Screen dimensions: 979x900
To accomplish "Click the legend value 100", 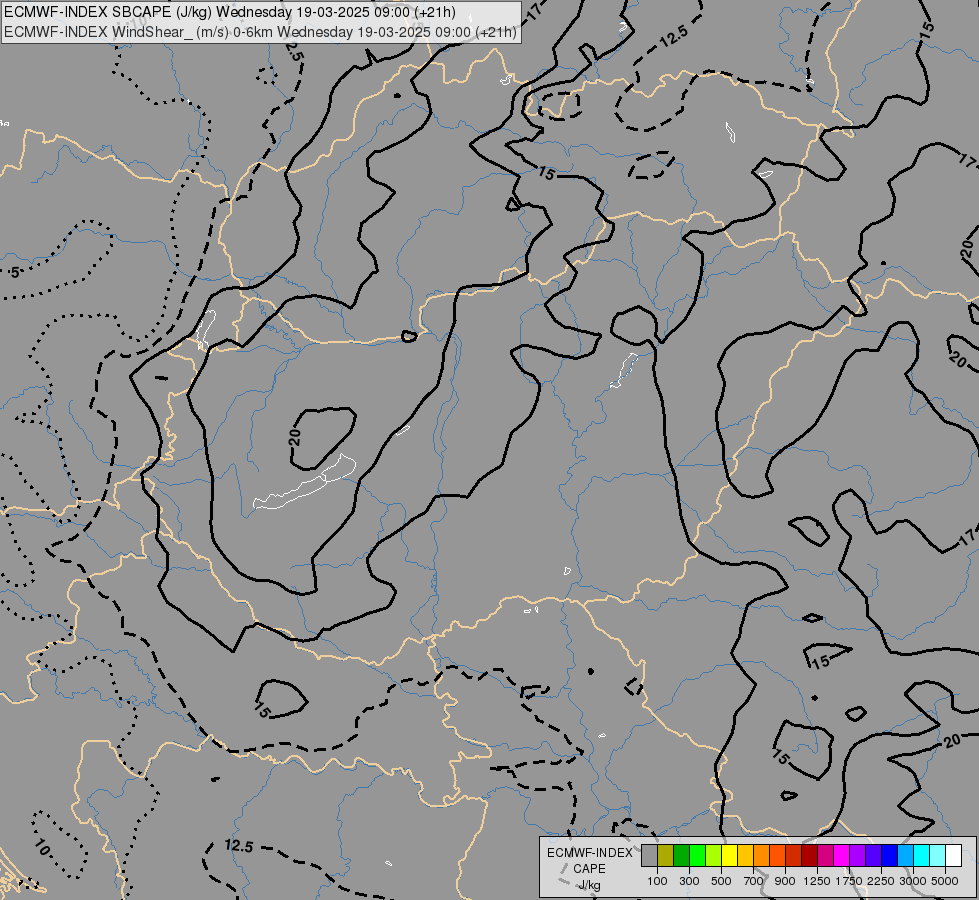I will tap(657, 881).
